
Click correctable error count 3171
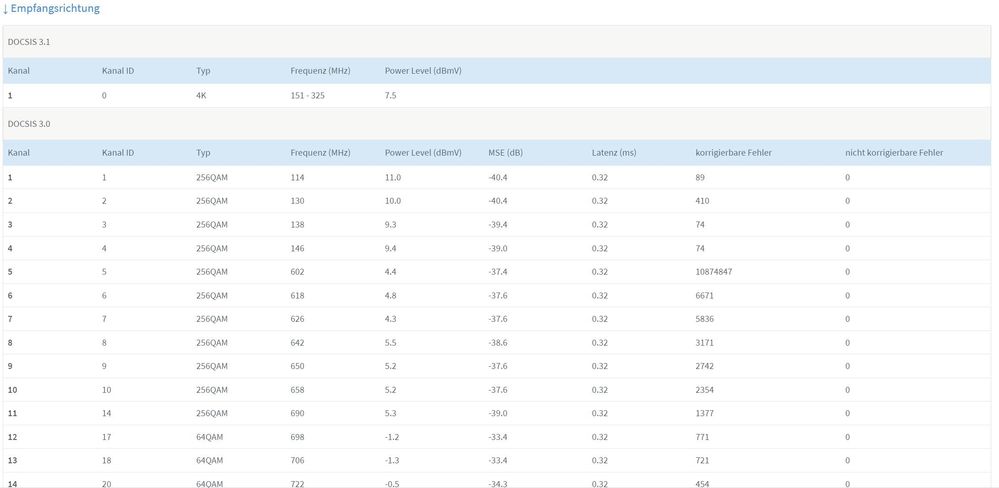(x=705, y=342)
